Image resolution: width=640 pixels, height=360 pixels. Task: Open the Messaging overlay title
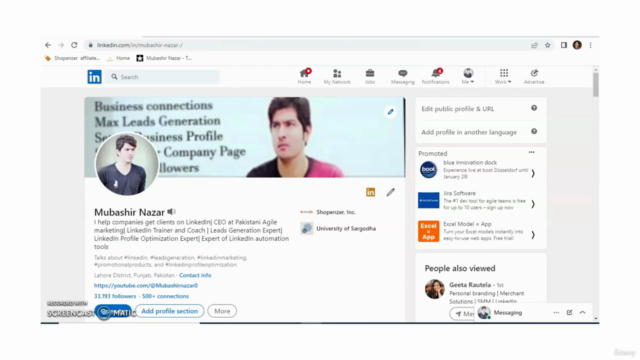pos(508,313)
